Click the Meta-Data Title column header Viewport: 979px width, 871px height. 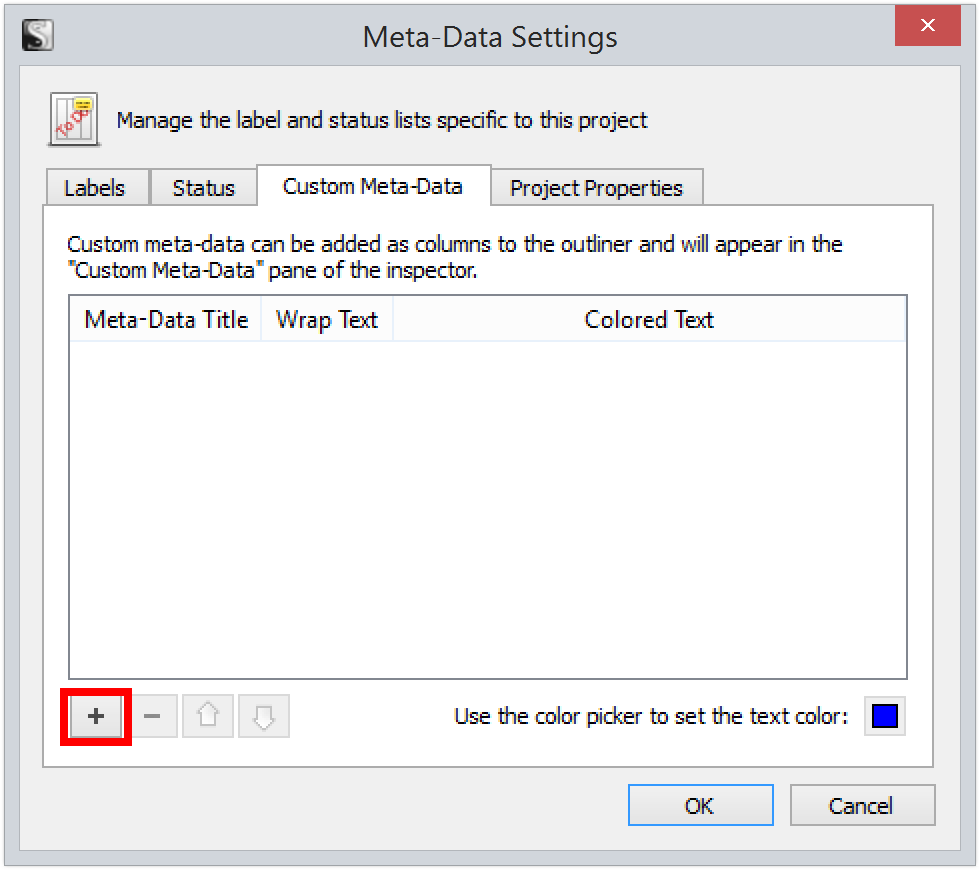point(166,320)
